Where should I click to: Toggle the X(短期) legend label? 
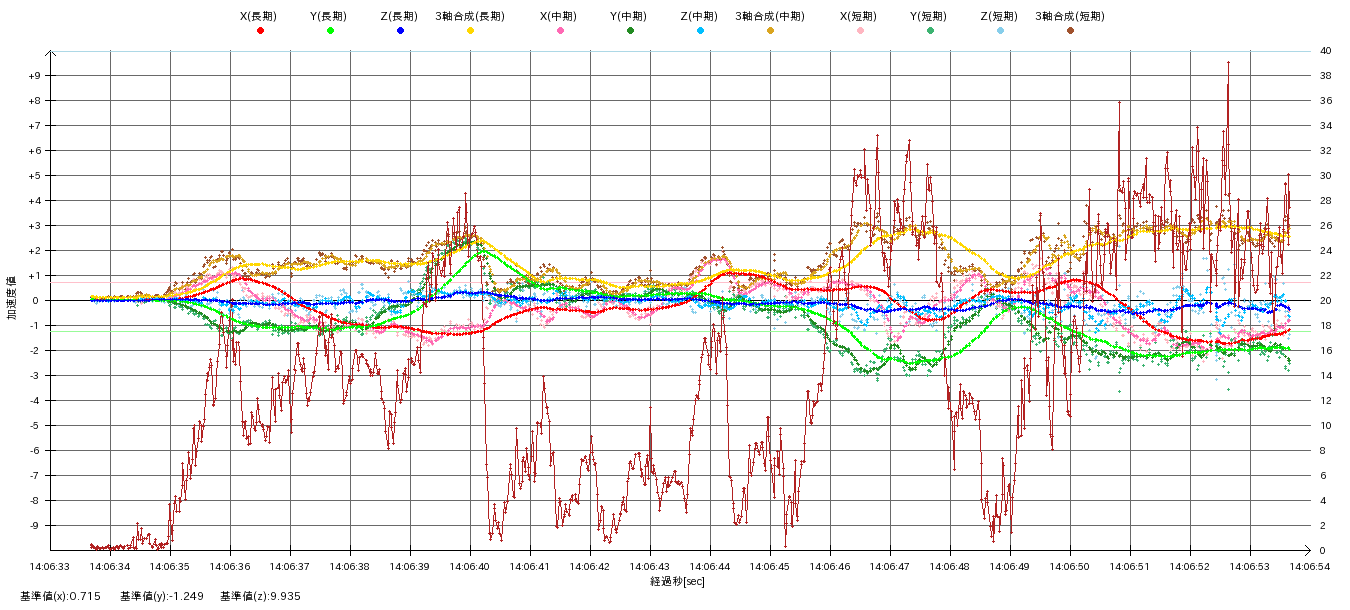pos(859,16)
